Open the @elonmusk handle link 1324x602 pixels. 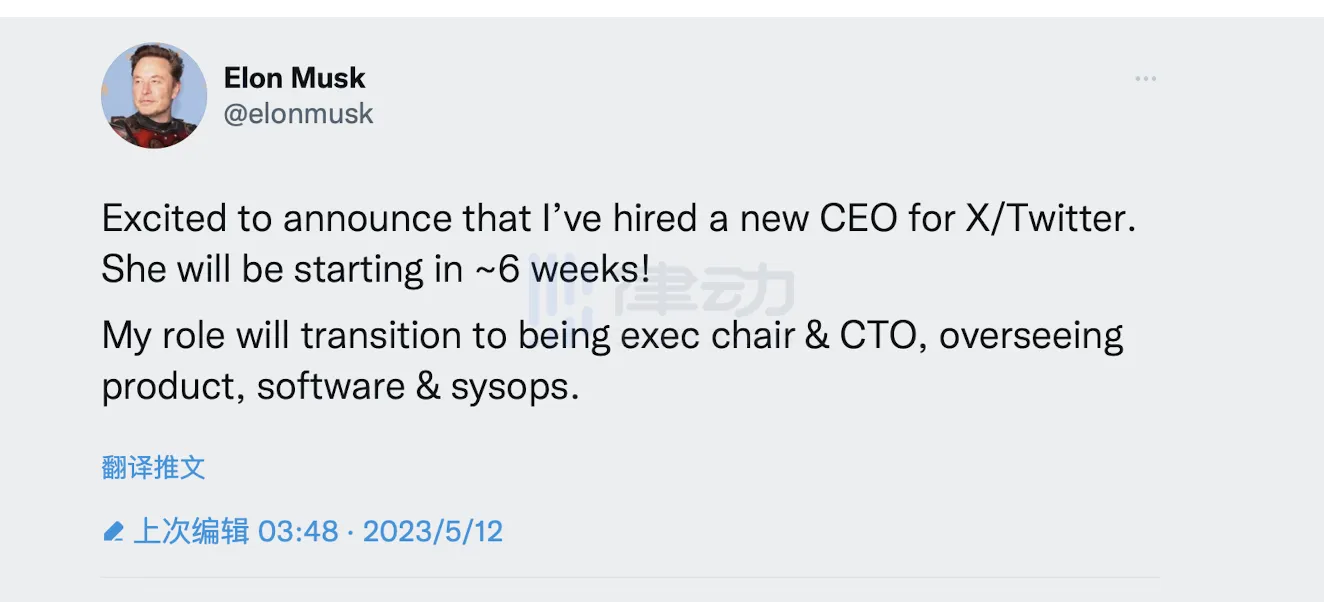coord(298,114)
